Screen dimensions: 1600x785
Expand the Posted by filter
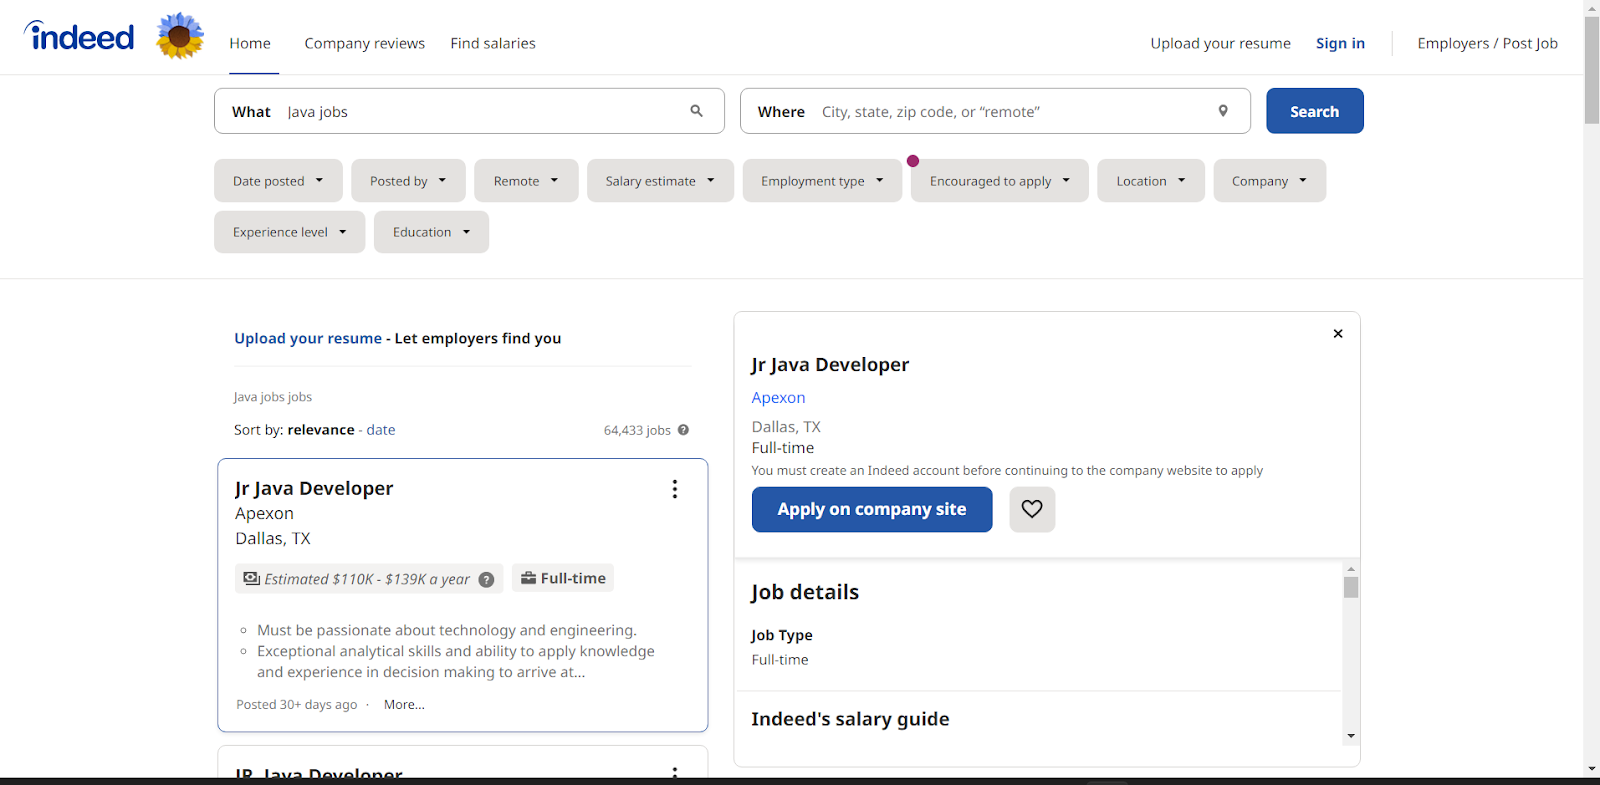click(408, 181)
